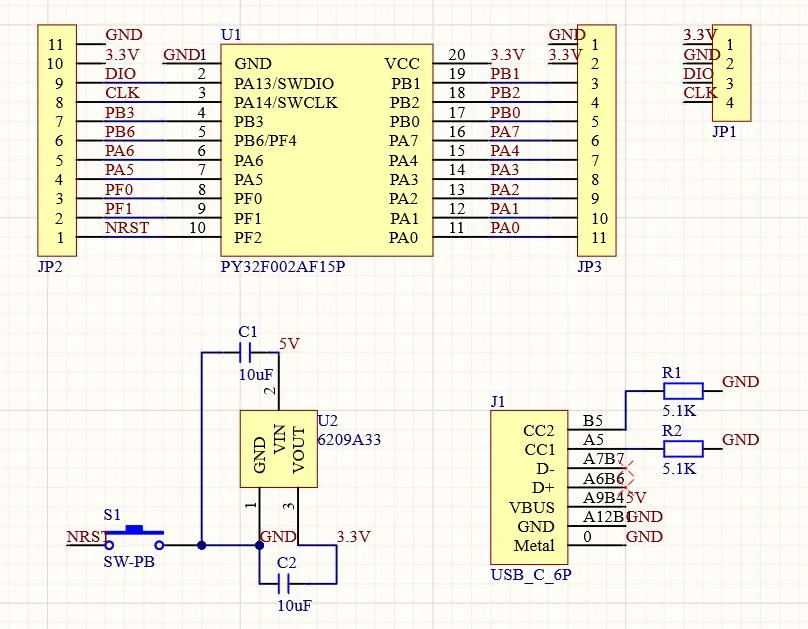Click the NRST net label beside switch S1
The image size is (808, 629).
[85, 537]
